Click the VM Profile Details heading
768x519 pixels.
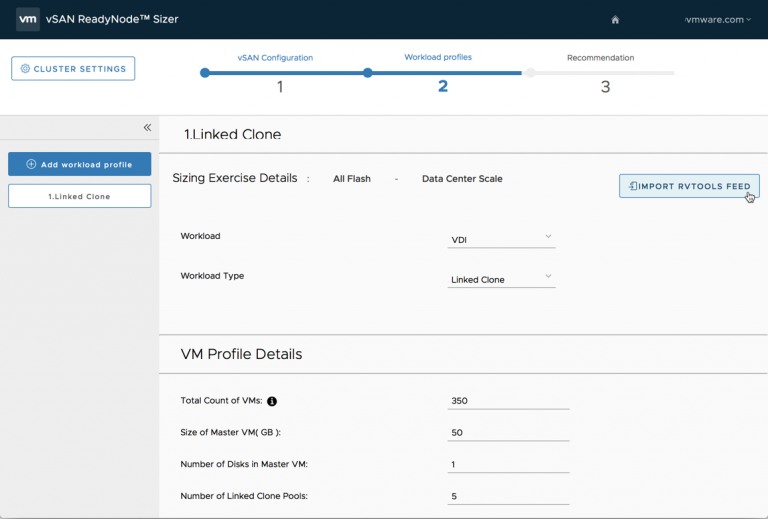coord(241,354)
